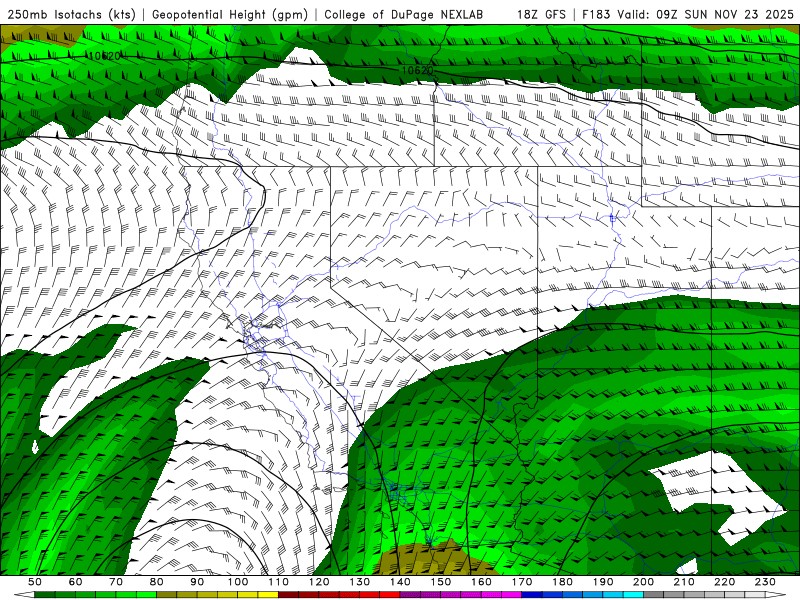Click the 180 knot color bar label
Viewport: 800px width, 600px height.
pyautogui.click(x=562, y=582)
